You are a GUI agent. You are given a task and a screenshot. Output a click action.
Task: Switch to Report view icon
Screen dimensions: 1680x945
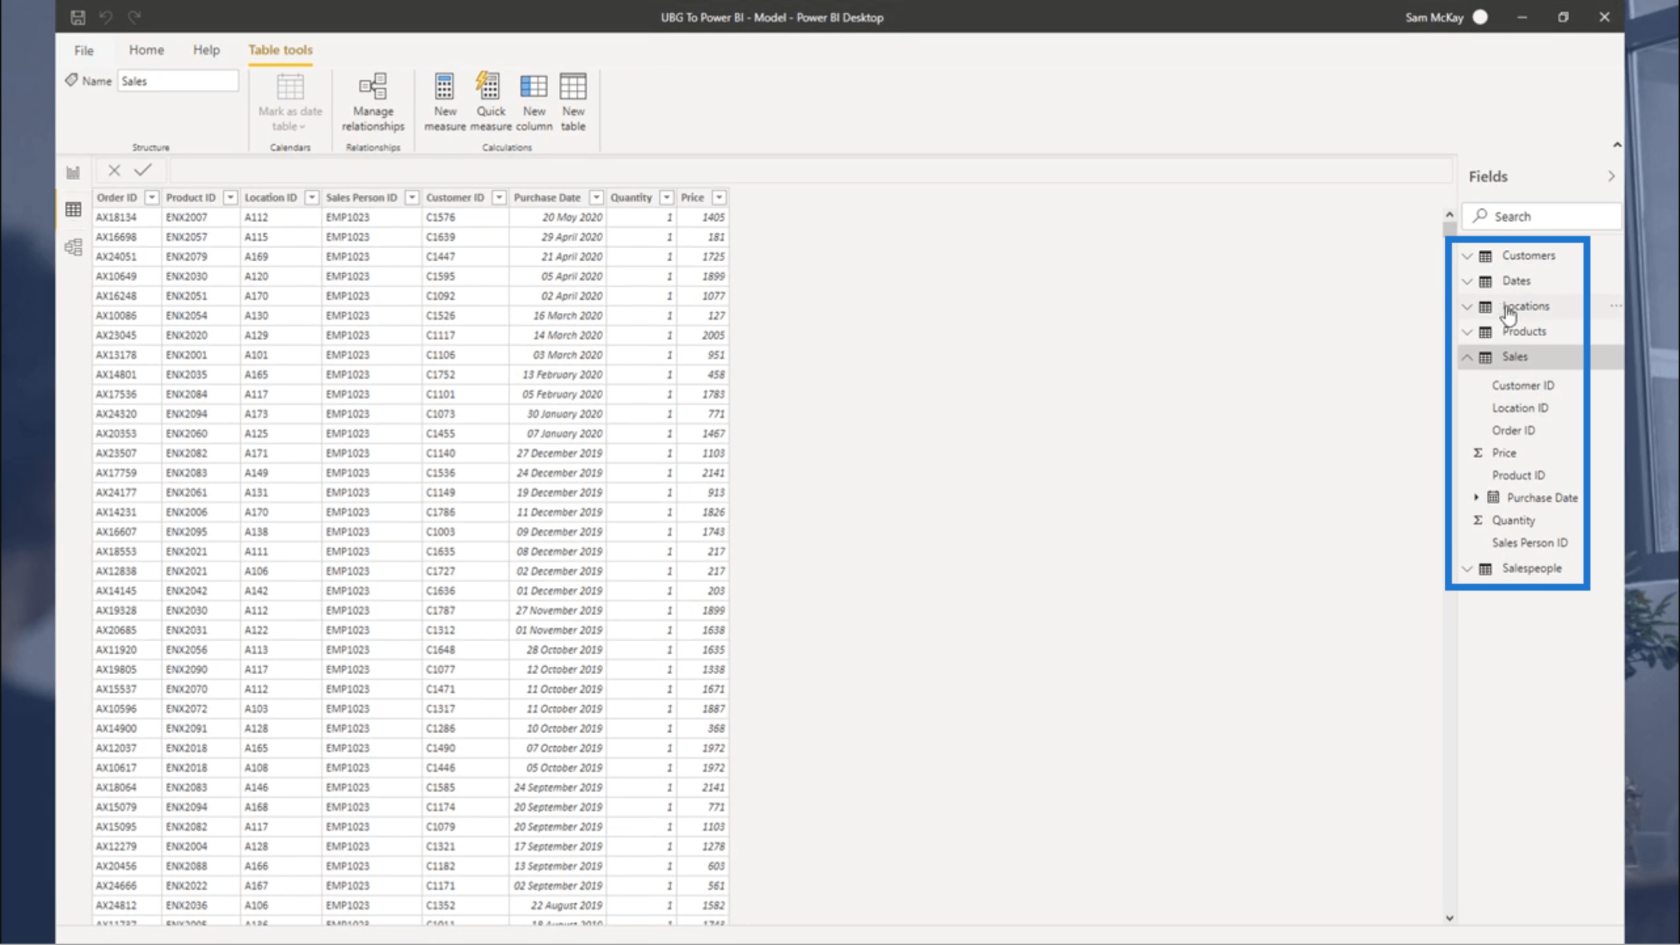coord(73,172)
